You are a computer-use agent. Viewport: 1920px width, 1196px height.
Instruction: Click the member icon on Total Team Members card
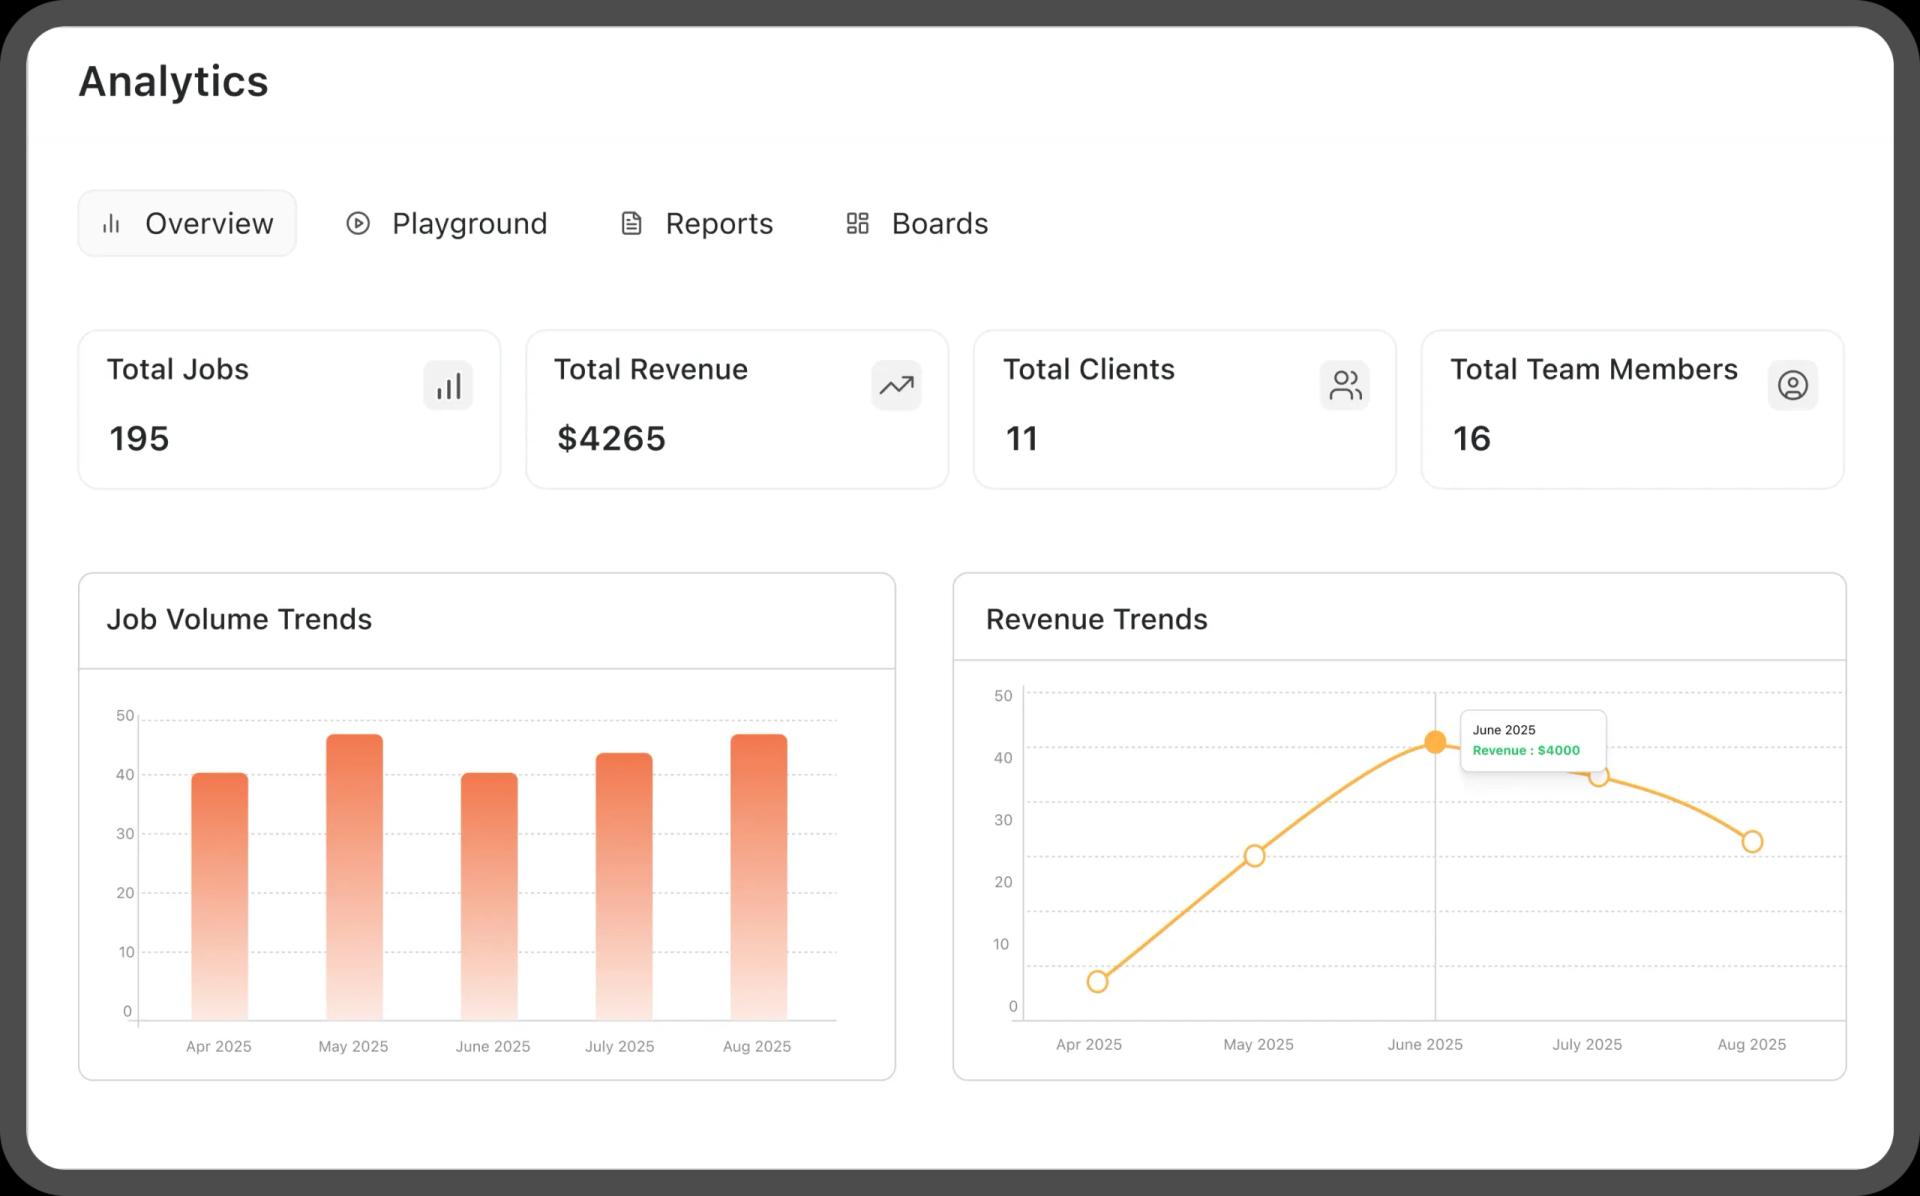[1793, 385]
